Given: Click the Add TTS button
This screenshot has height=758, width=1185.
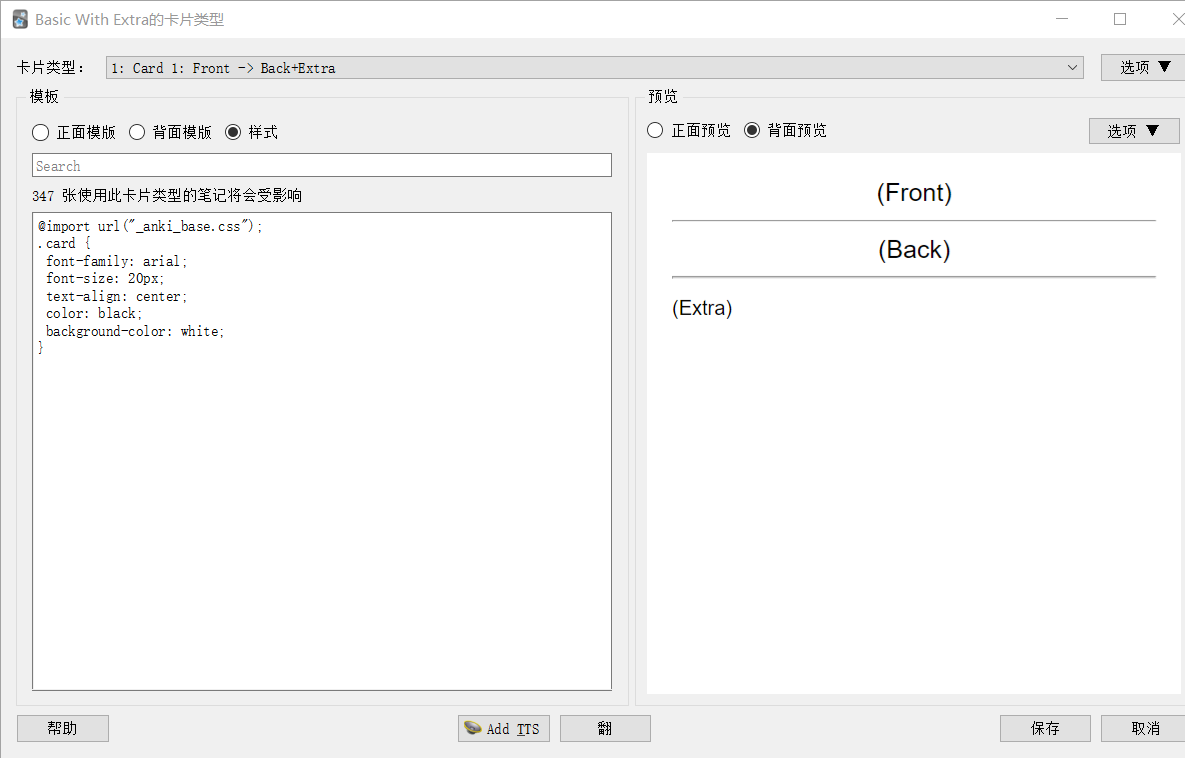Looking at the screenshot, I should [x=503, y=728].
